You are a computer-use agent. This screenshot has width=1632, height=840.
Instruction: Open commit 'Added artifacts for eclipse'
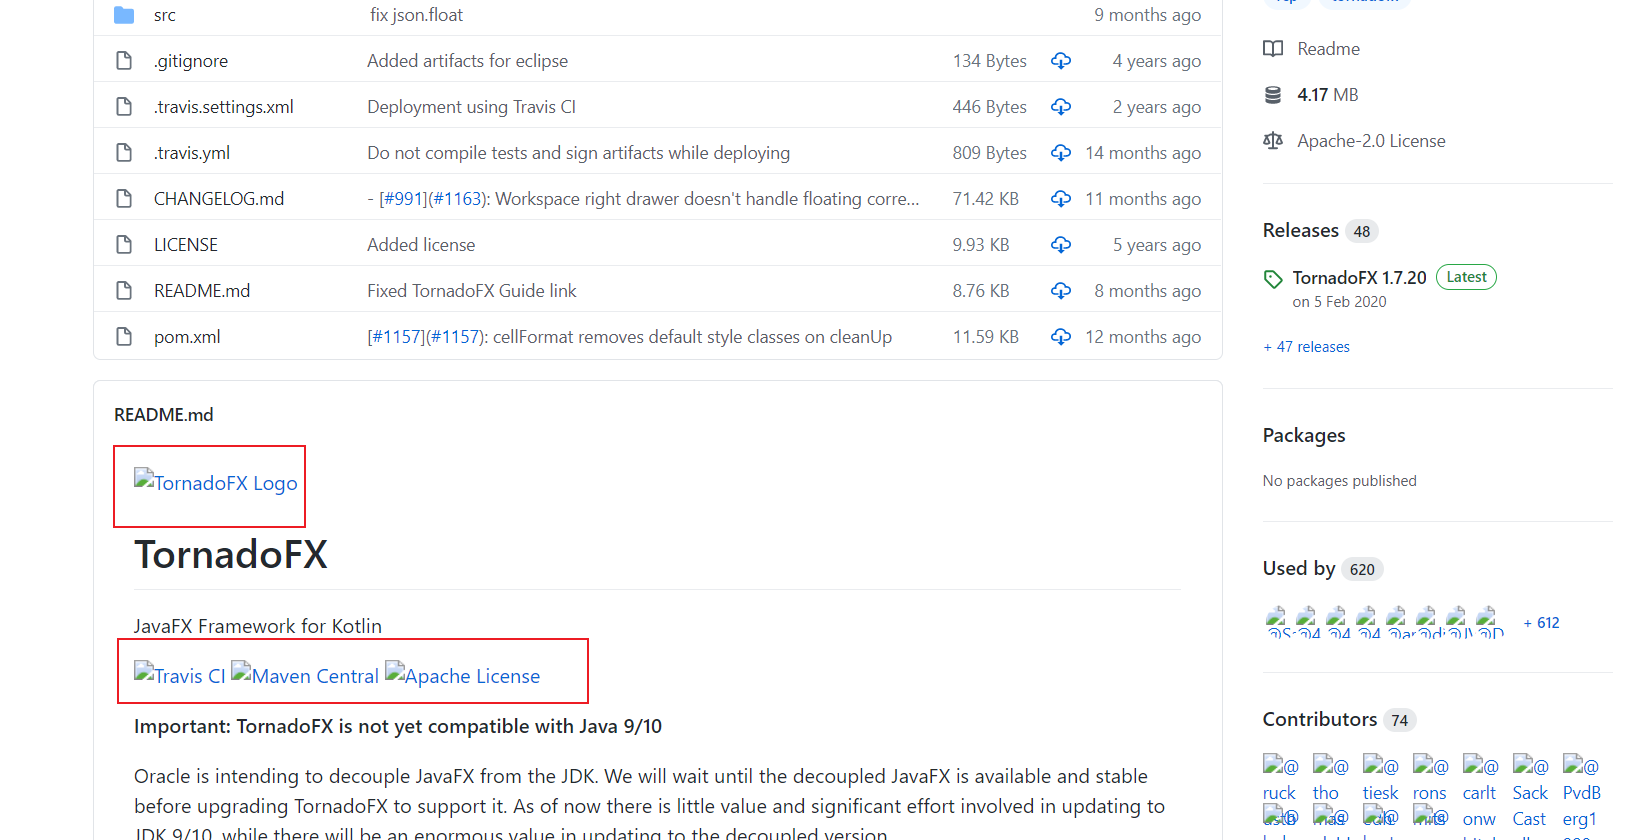click(x=467, y=61)
